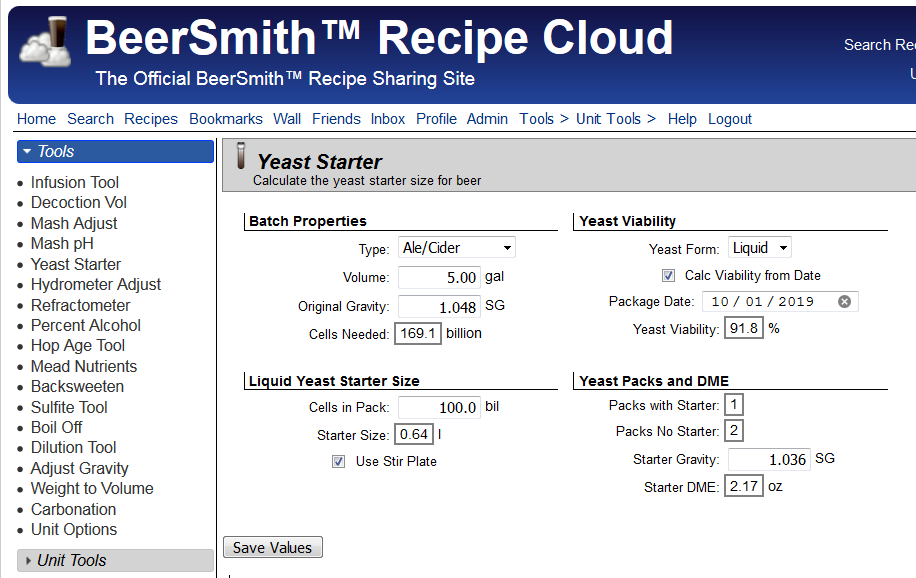
Task: Open the Mead Nutrients tool
Action: 84,366
